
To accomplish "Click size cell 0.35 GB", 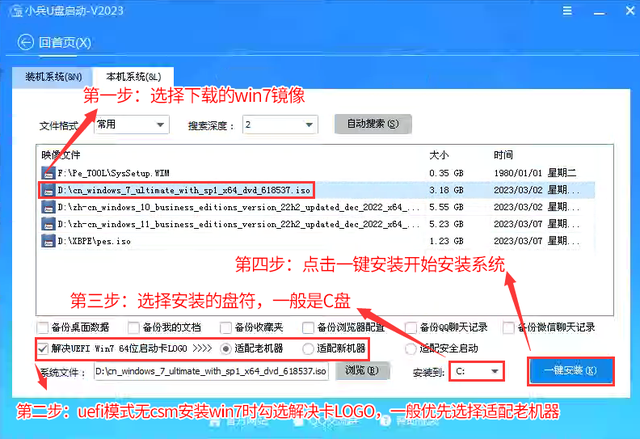I will [446, 173].
